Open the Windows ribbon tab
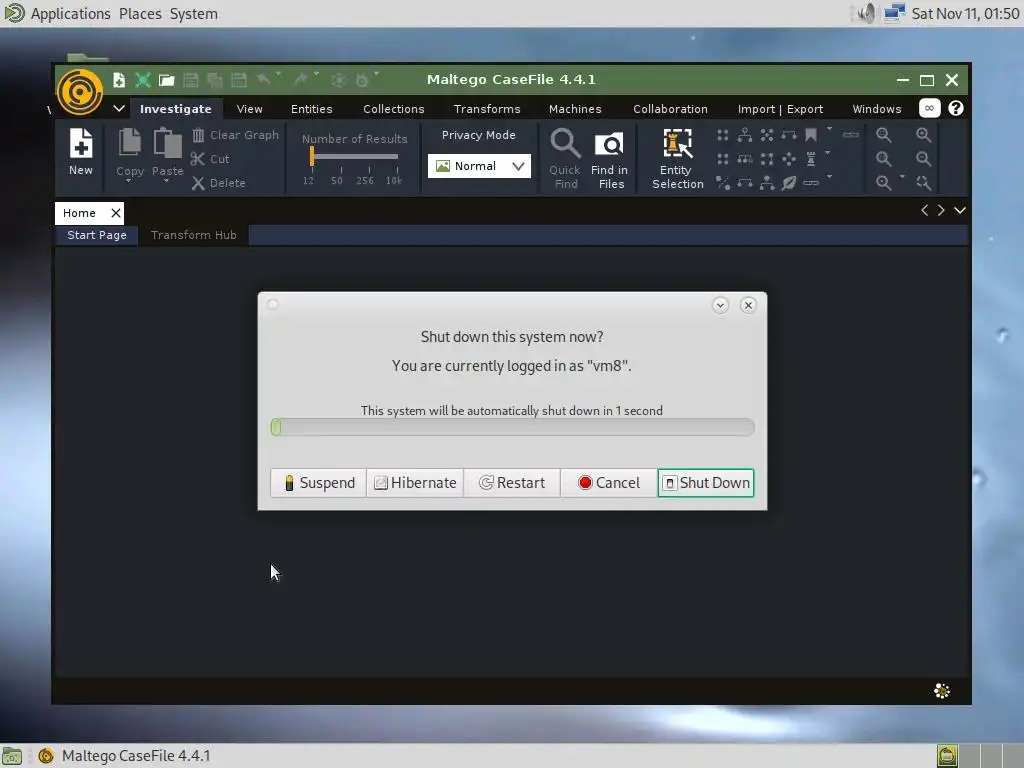1024x768 pixels. (877, 109)
